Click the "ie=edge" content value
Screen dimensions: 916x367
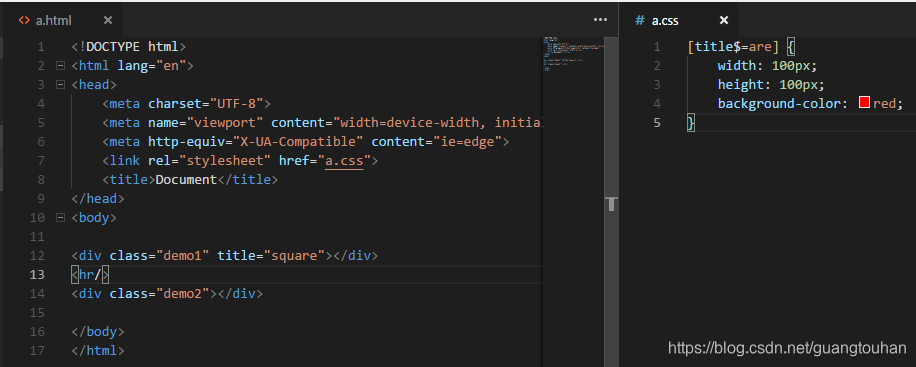[467, 141]
